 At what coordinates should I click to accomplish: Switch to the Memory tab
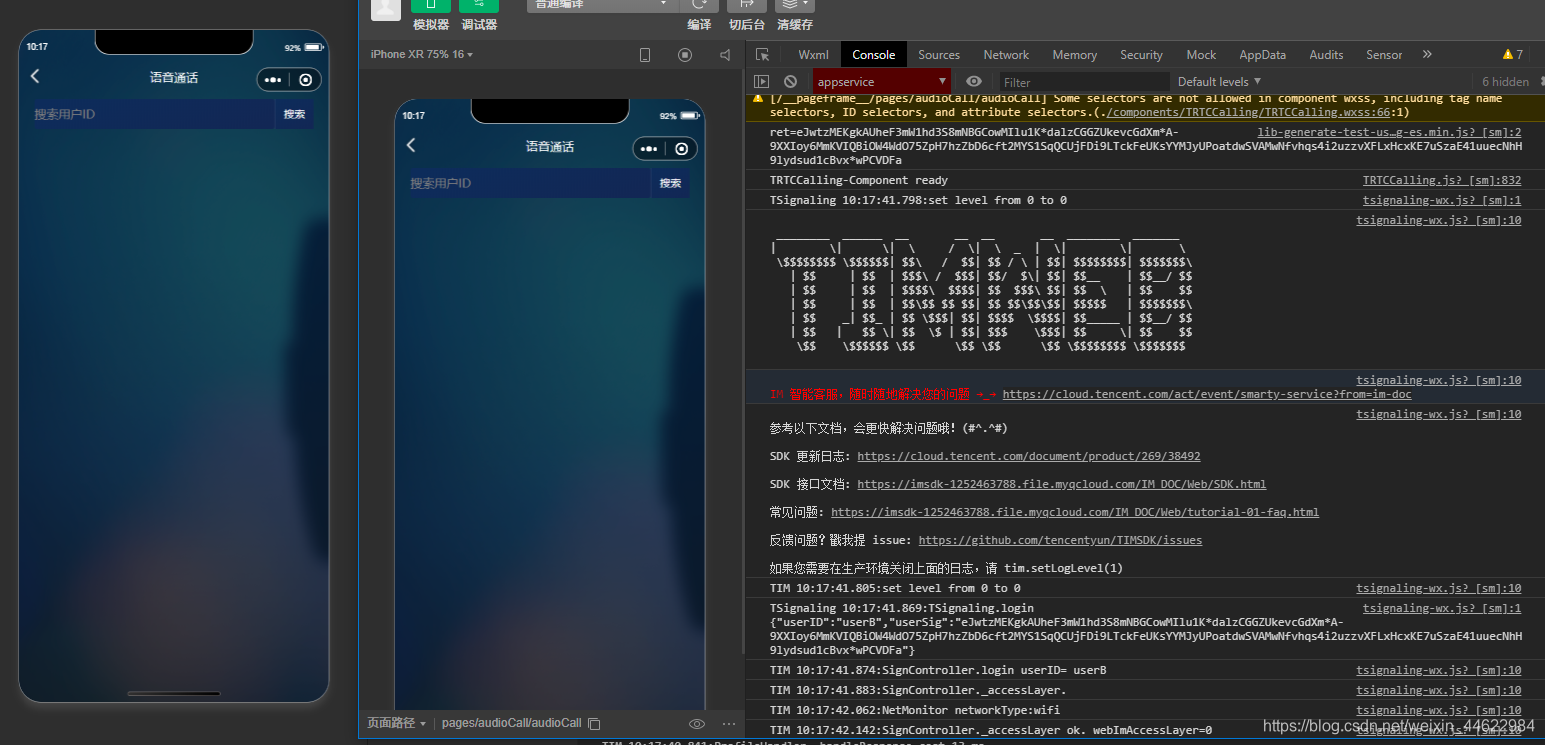pyautogui.click(x=1075, y=55)
